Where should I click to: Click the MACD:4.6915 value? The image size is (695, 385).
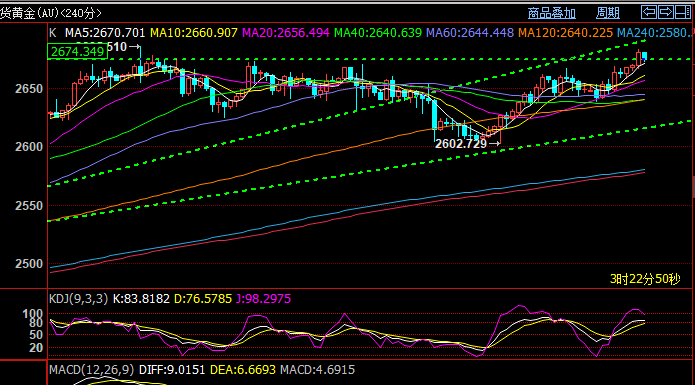coord(317,370)
